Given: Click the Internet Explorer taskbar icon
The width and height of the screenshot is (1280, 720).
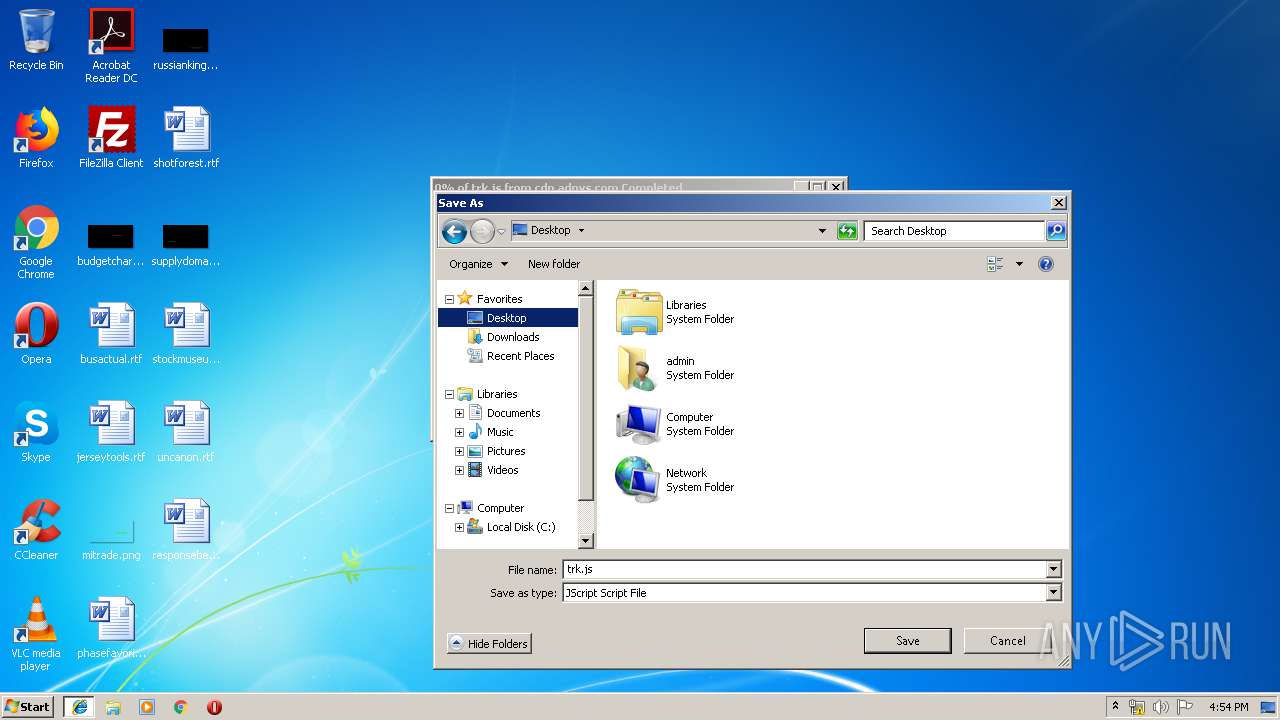Looking at the screenshot, I should 79,707.
